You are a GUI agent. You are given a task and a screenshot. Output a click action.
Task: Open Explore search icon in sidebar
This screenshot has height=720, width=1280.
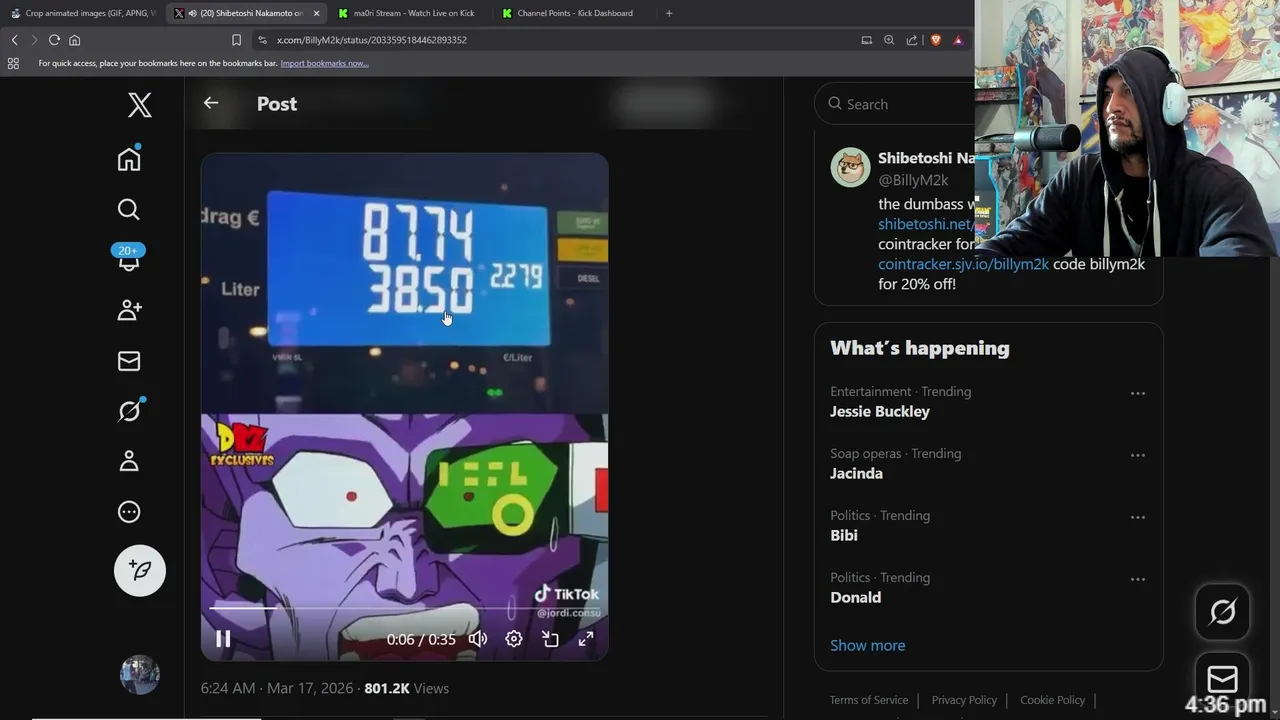[129, 209]
